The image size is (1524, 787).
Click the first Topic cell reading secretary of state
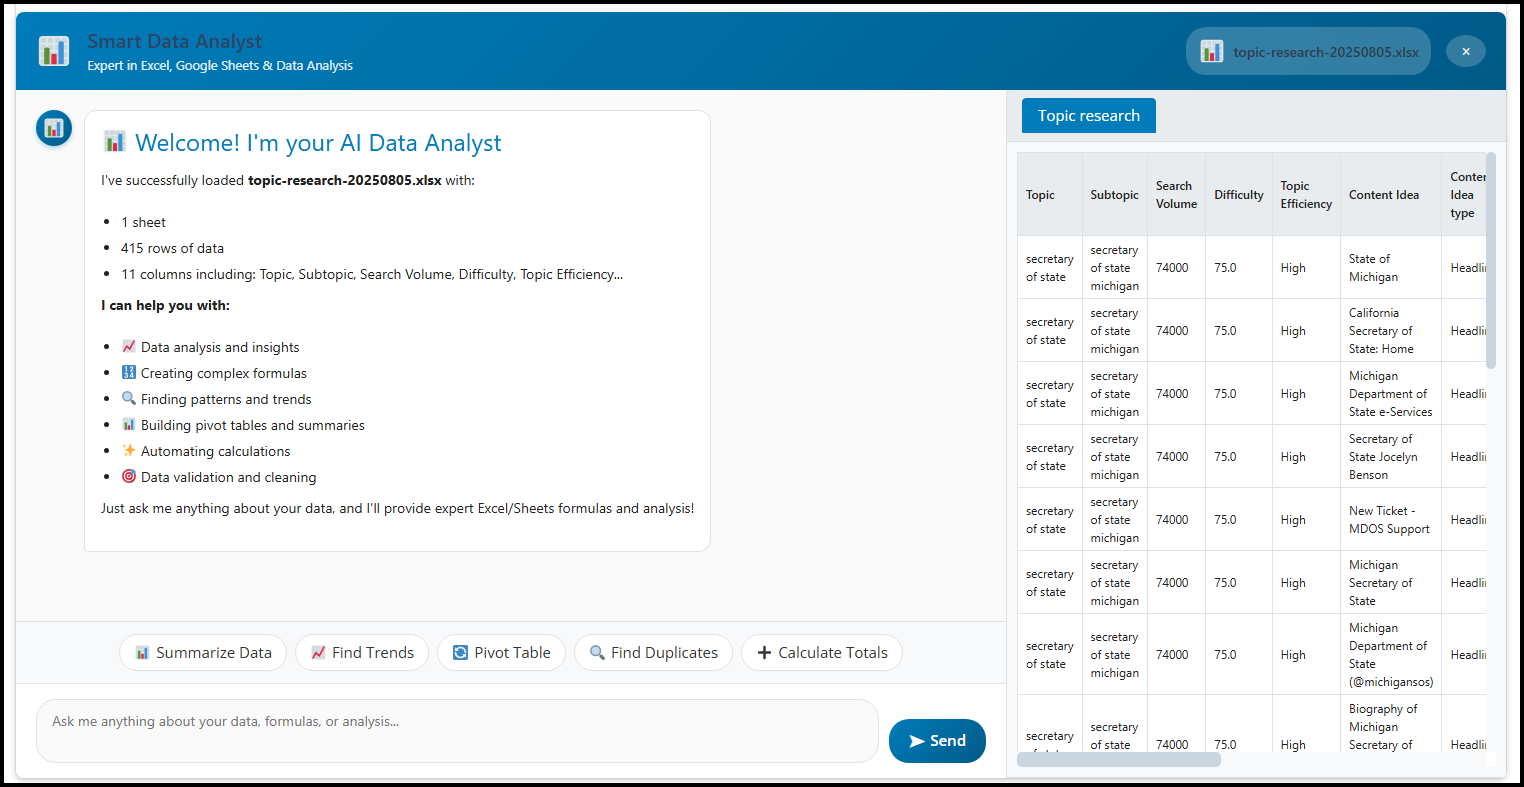[1049, 267]
